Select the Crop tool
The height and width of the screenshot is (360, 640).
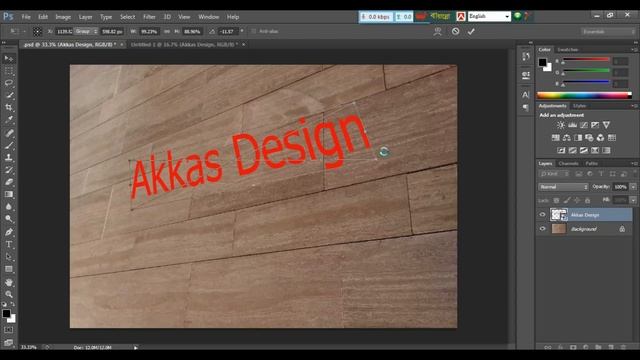click(9, 107)
